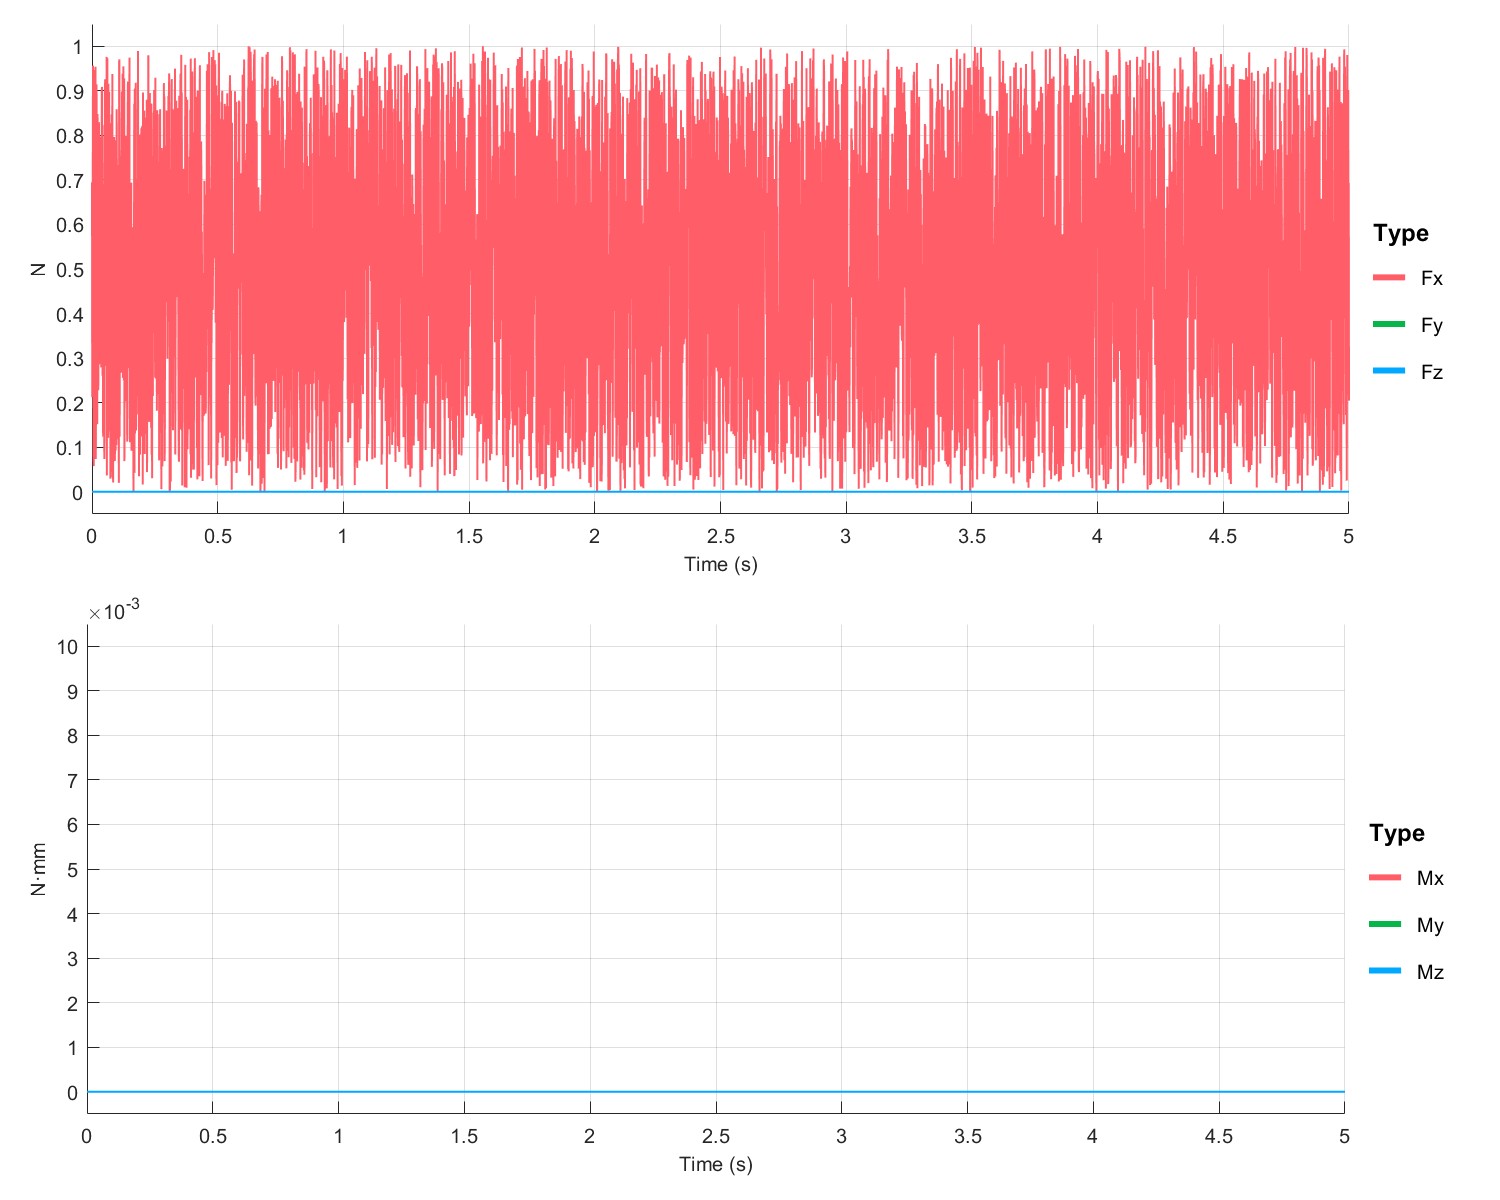The image size is (1500, 1200).
Task: Click the Fy legend entry
Action: 1408,325
